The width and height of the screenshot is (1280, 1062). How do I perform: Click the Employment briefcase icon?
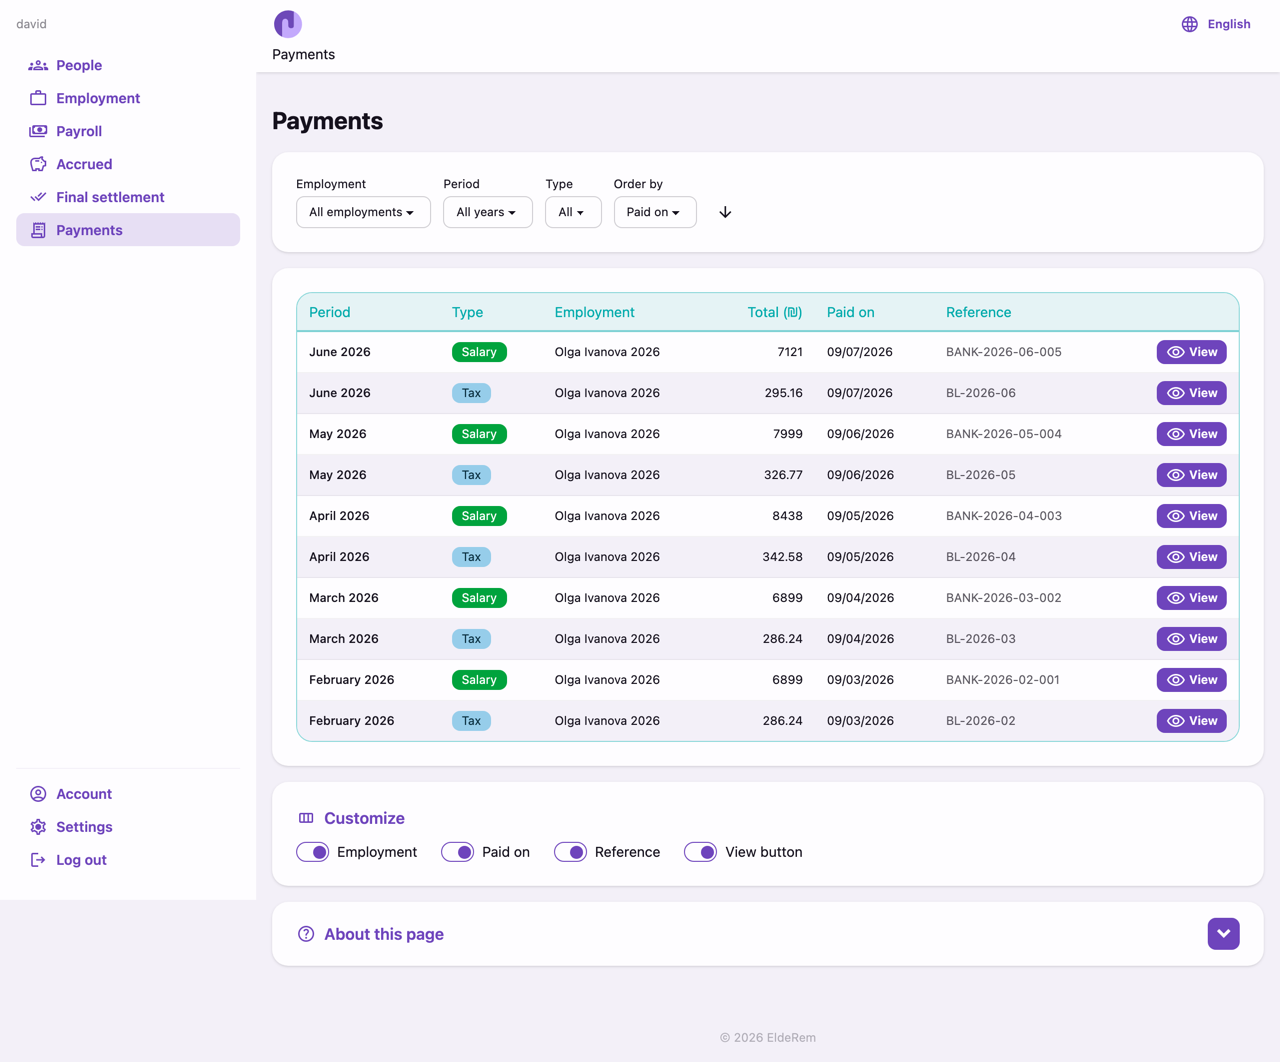coord(38,98)
